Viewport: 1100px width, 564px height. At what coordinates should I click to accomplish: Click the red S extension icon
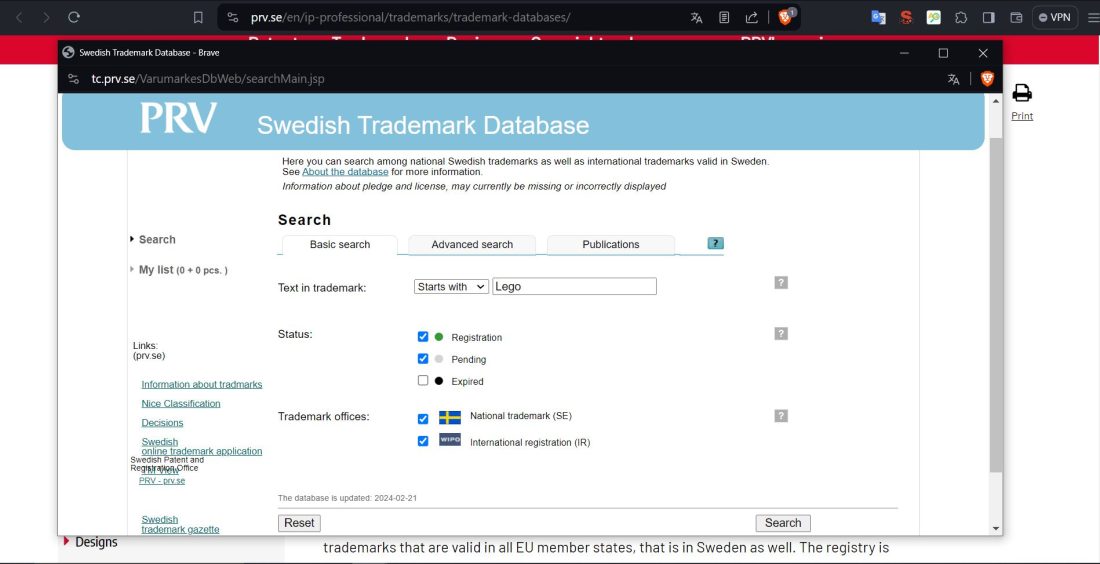pyautogui.click(x=906, y=18)
